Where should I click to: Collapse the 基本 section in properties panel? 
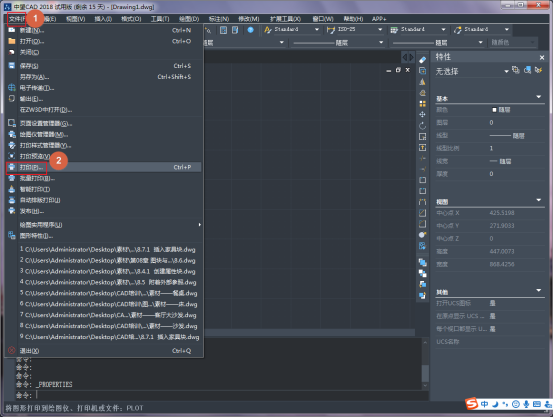[538, 97]
